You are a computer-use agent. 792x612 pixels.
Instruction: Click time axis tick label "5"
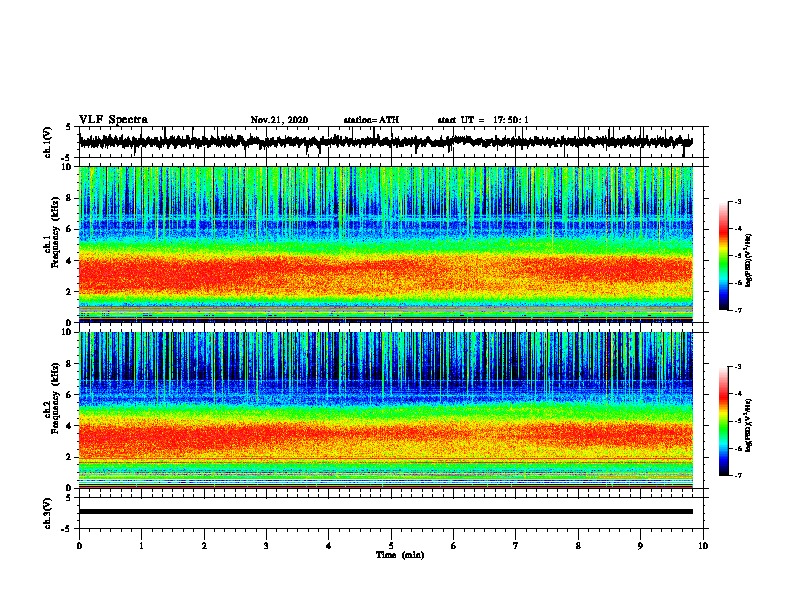point(391,546)
